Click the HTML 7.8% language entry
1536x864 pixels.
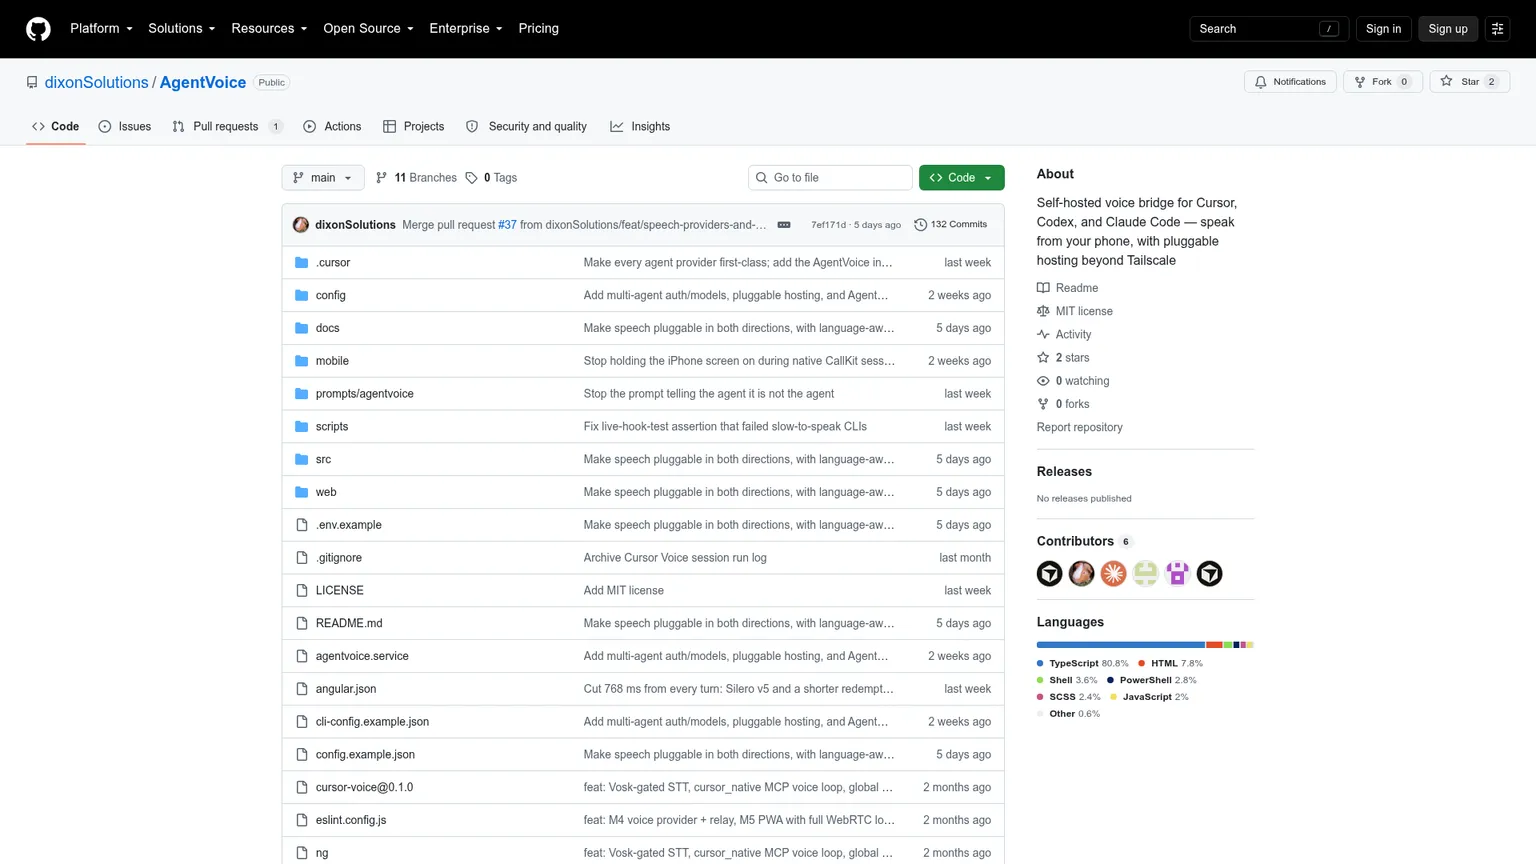point(1170,664)
